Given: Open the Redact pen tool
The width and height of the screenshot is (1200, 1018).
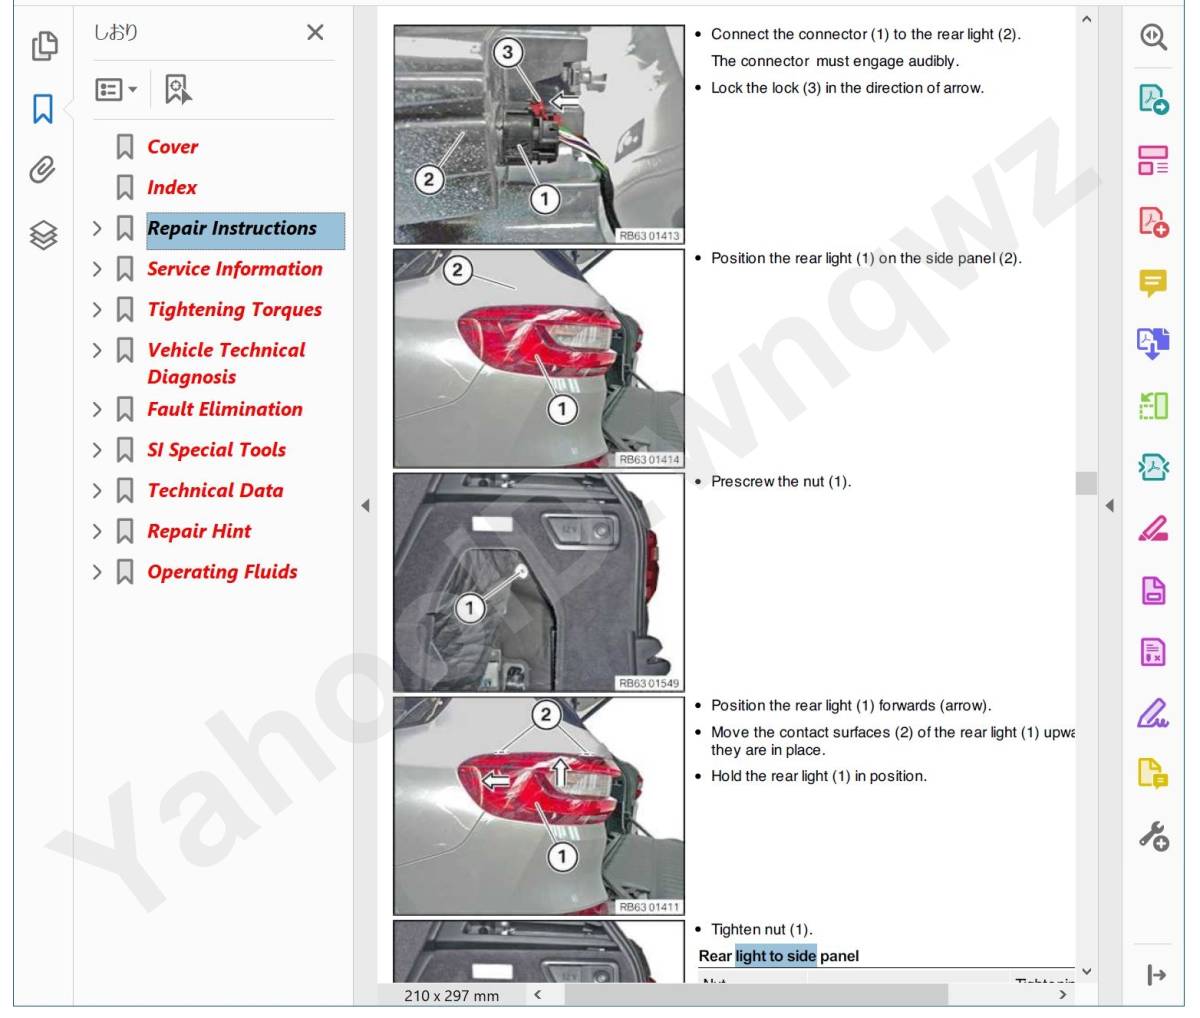Looking at the screenshot, I should point(1153,529).
